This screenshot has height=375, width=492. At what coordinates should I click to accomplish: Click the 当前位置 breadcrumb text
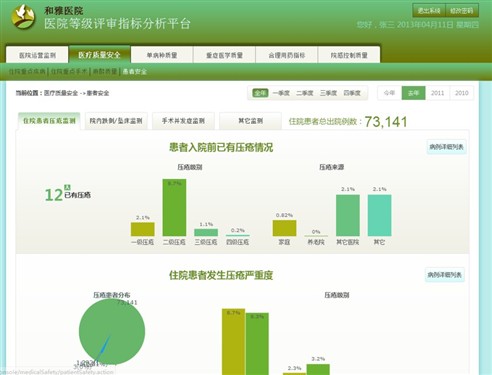pos(62,93)
